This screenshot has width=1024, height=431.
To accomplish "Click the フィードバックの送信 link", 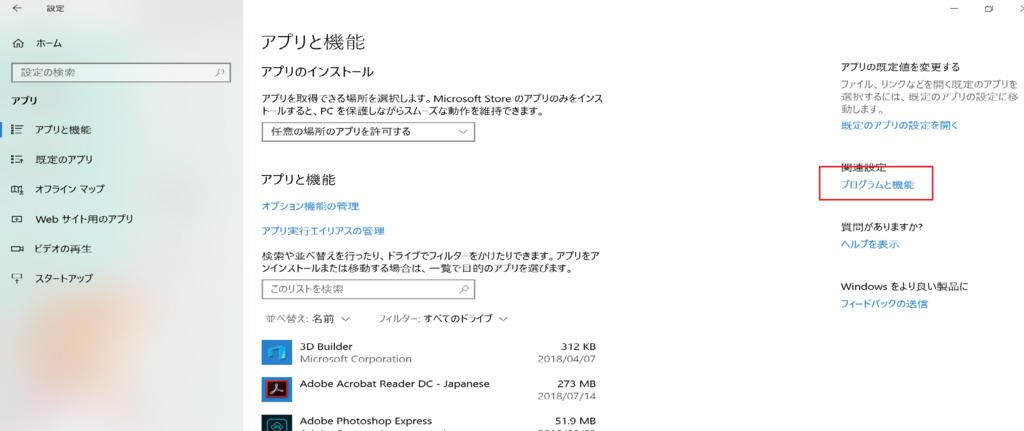I will tap(884, 304).
